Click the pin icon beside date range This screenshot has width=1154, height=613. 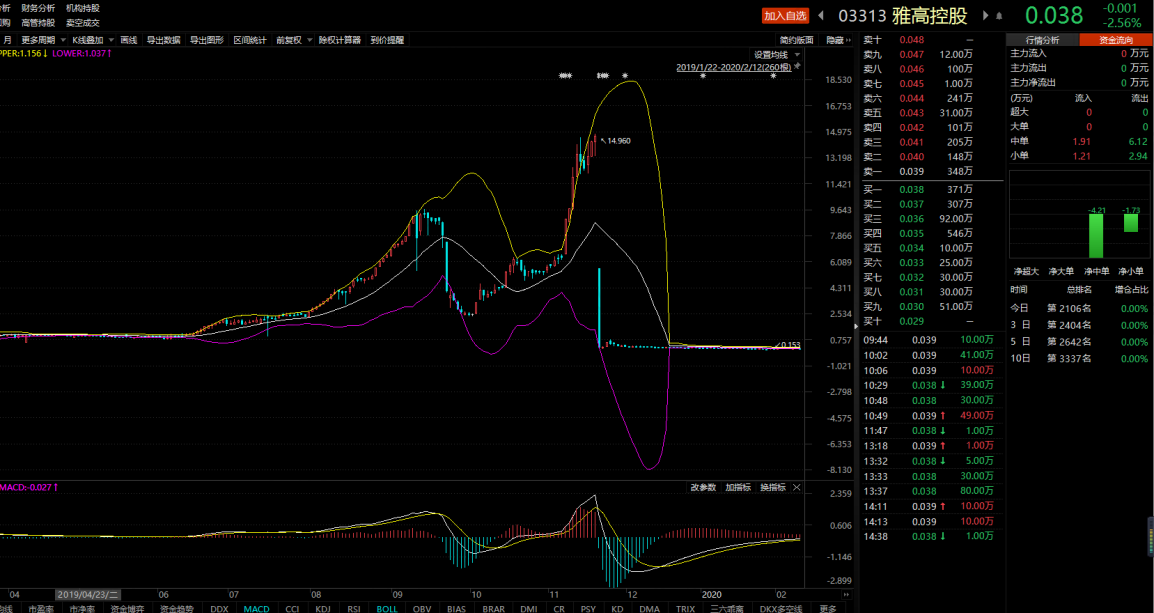pyautogui.click(x=797, y=66)
